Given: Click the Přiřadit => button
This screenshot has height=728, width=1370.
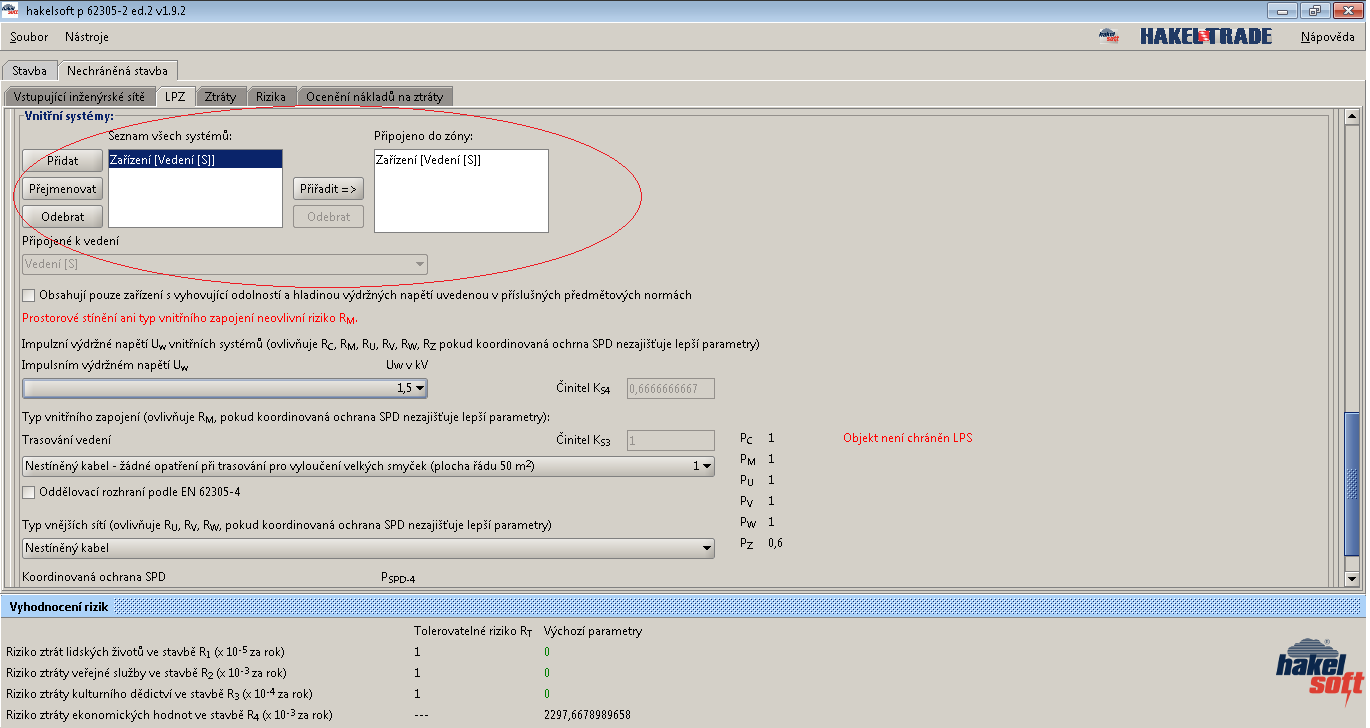Looking at the screenshot, I should click(x=328, y=189).
